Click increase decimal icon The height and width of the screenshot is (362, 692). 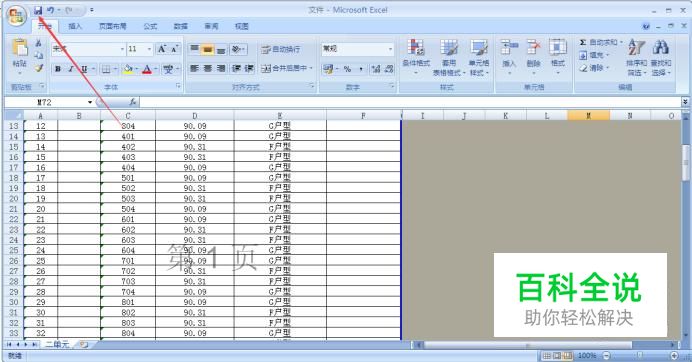click(x=376, y=69)
